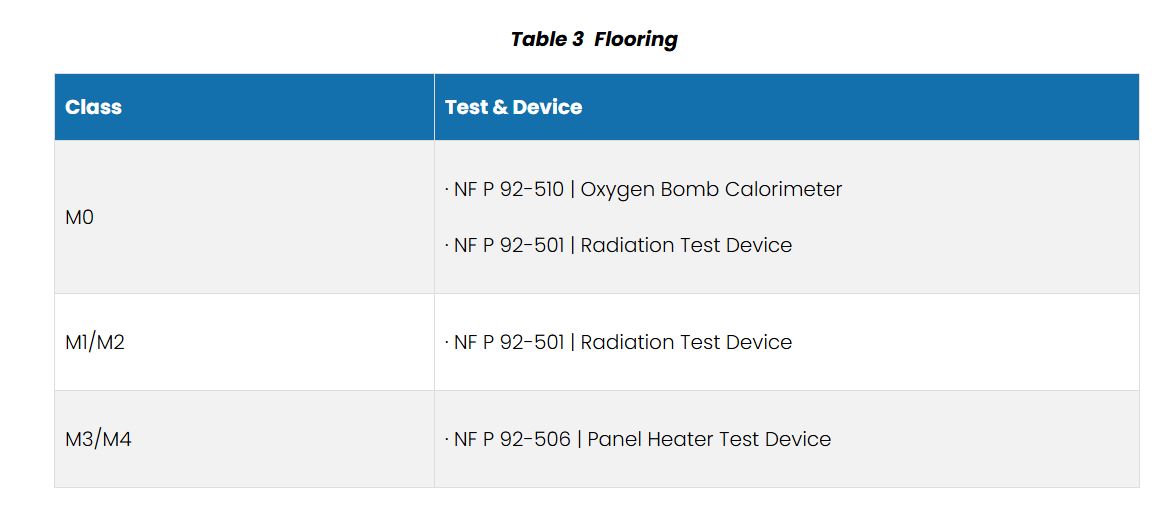Click "Radiation Test Device" in the M1/M2 row
The height and width of the screenshot is (509, 1166).
pyautogui.click(x=686, y=342)
